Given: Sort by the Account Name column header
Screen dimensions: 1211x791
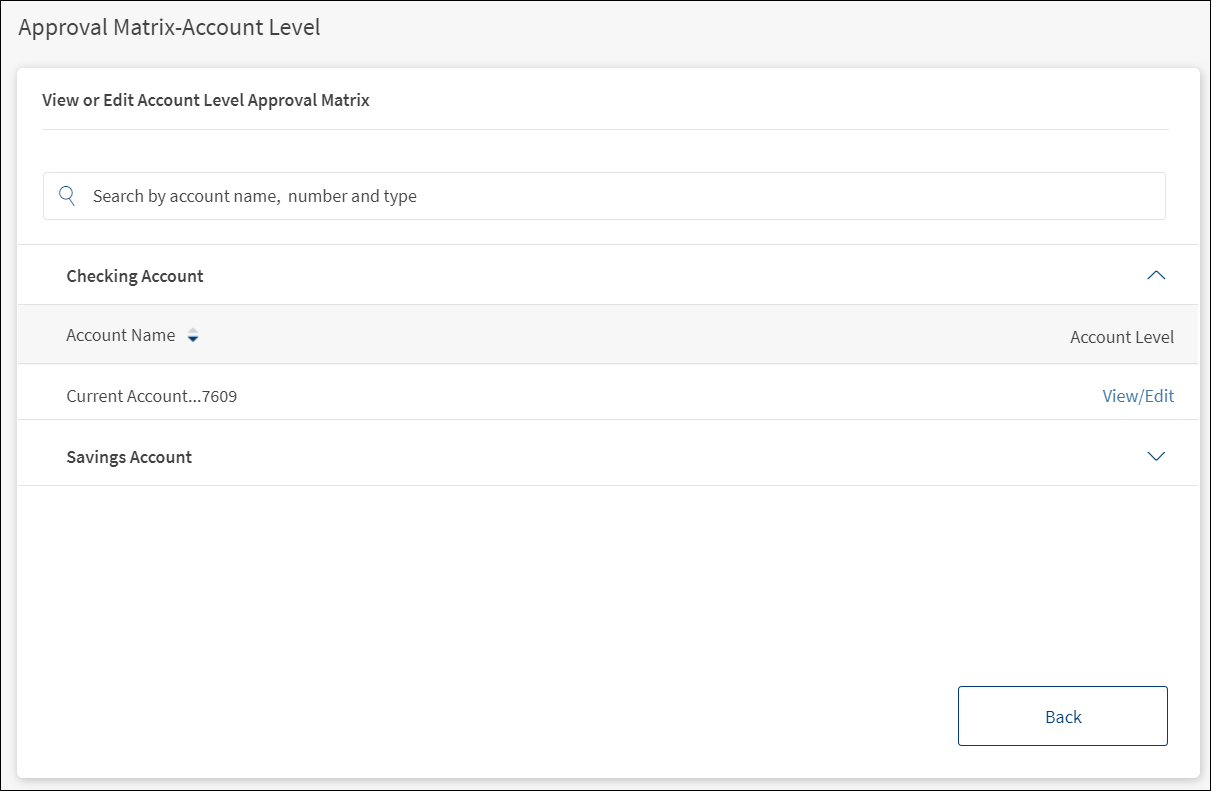Looking at the screenshot, I should pos(121,335).
